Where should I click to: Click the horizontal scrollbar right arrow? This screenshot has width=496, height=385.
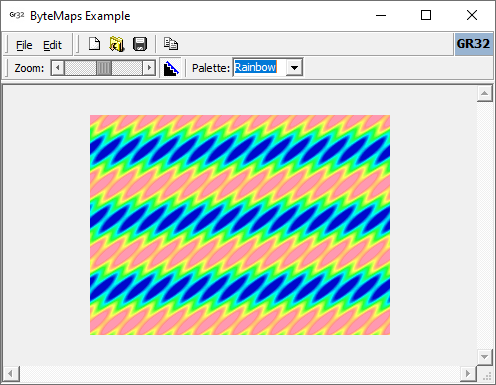tap(468, 373)
